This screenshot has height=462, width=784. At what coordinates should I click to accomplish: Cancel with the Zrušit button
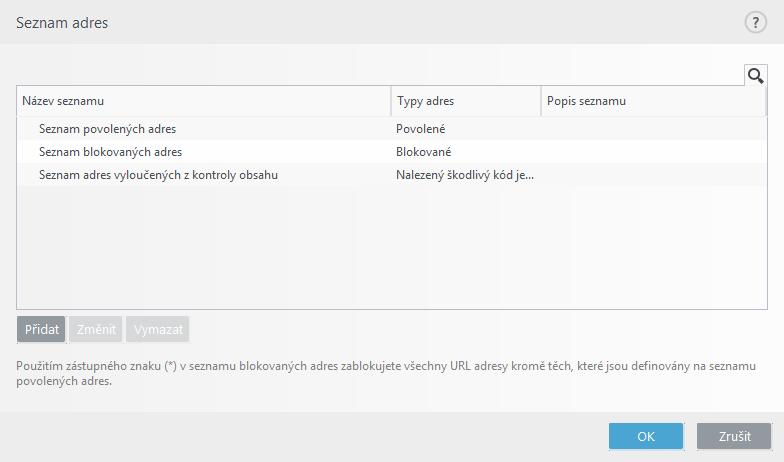[x=734, y=436]
